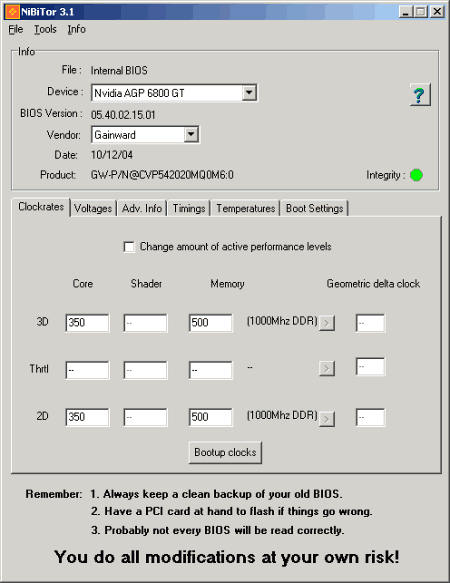Click the 2D Geometric delta clock field
The height and width of the screenshot is (583, 450).
pyautogui.click(x=370, y=417)
